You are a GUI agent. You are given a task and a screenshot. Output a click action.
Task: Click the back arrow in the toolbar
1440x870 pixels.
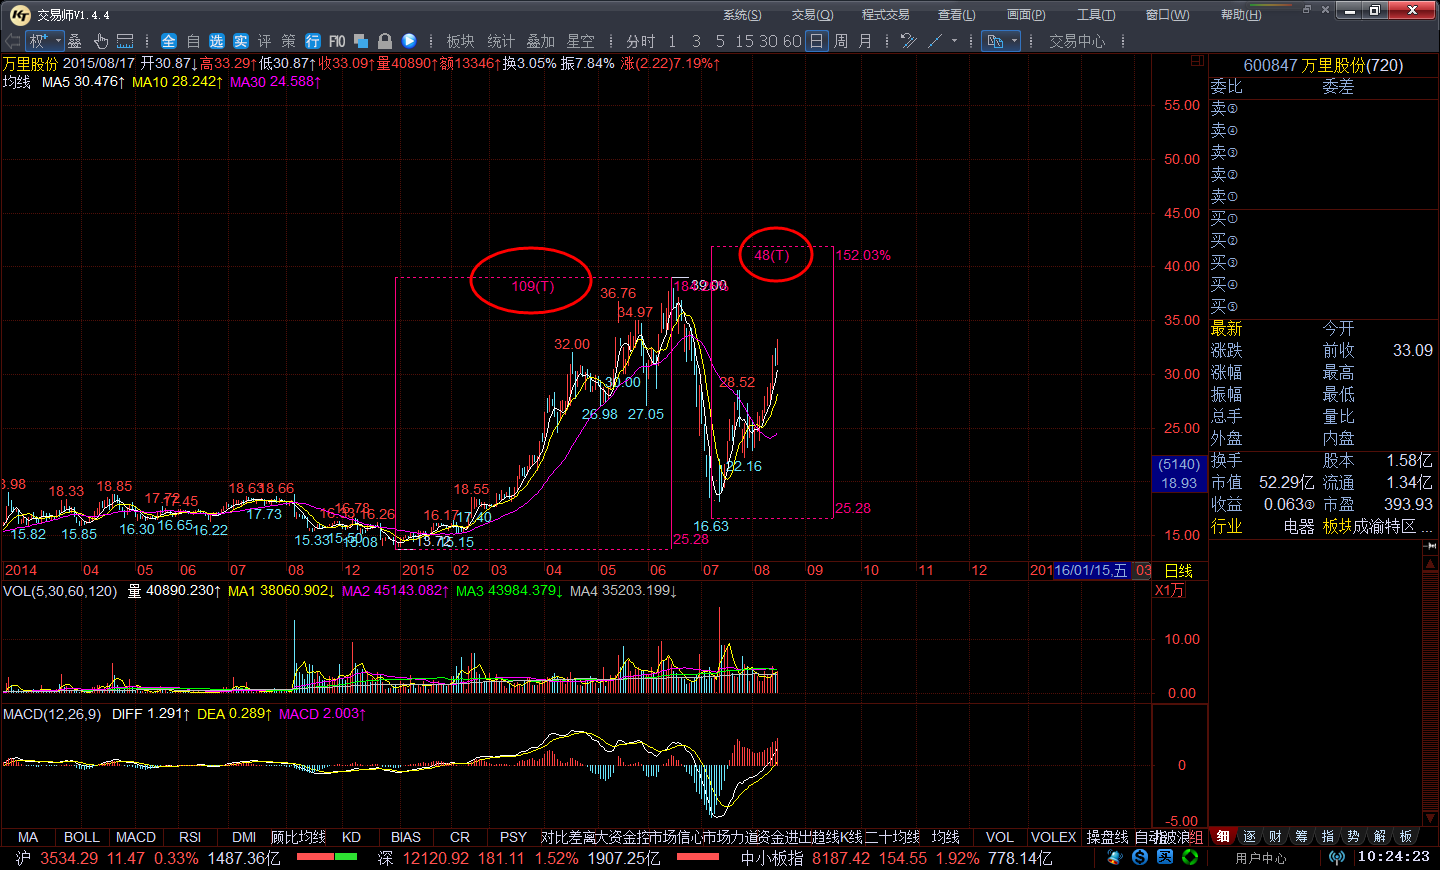coord(13,41)
